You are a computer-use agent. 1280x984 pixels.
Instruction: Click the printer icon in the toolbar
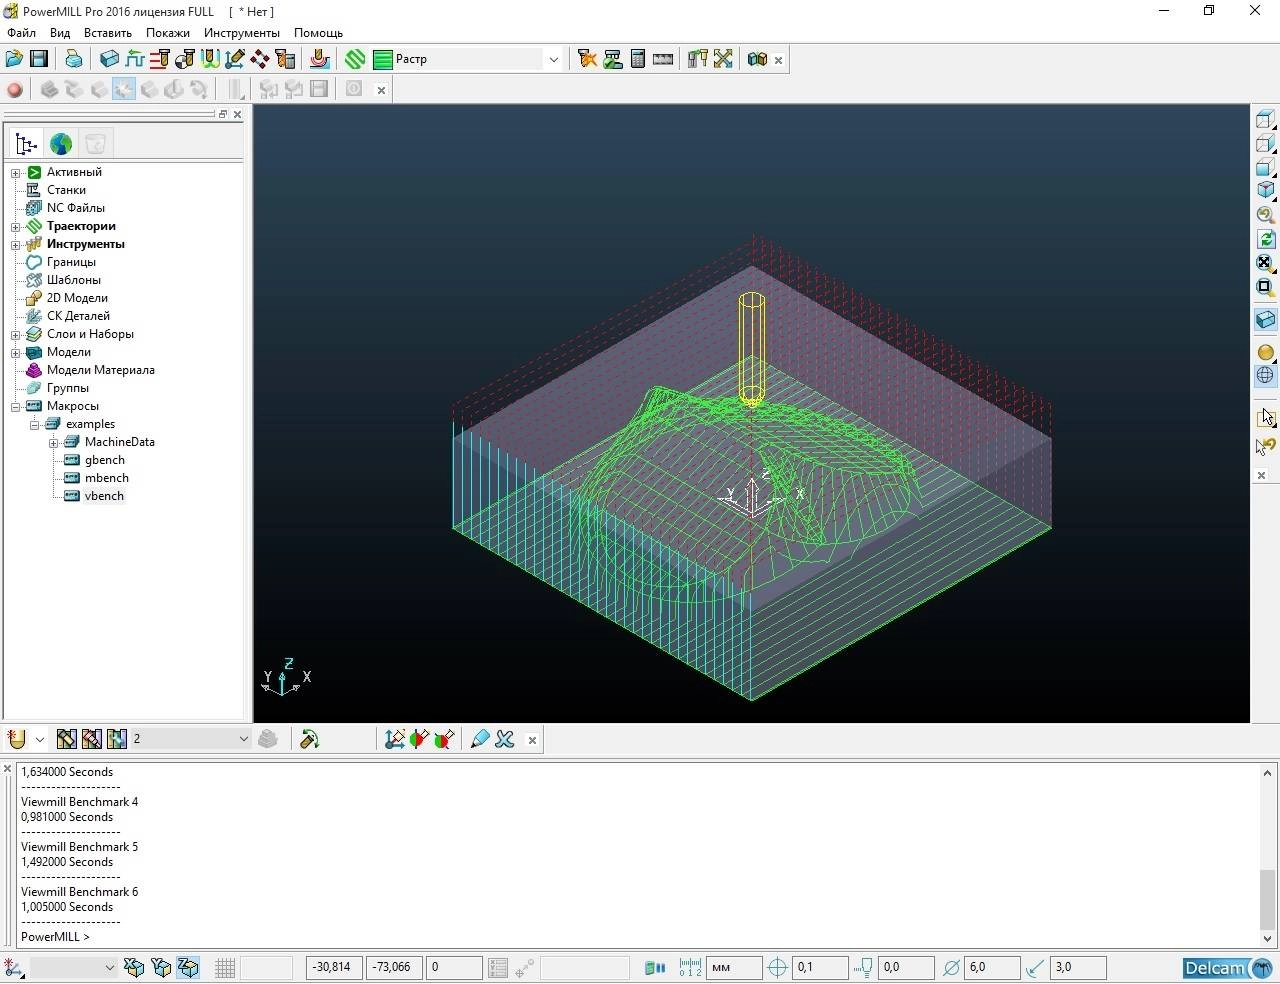73,59
